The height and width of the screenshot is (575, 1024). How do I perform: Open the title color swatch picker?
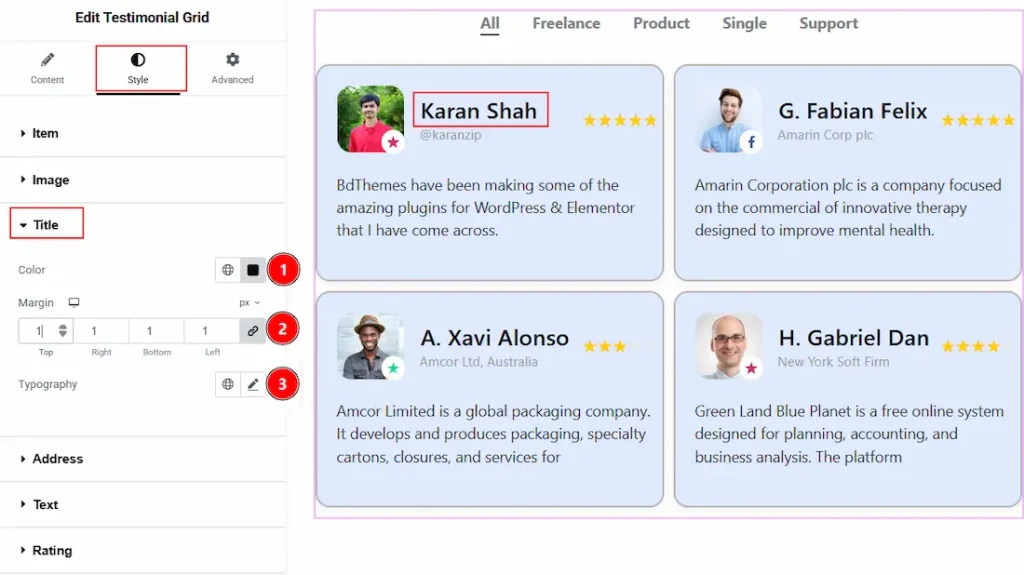[x=253, y=270]
